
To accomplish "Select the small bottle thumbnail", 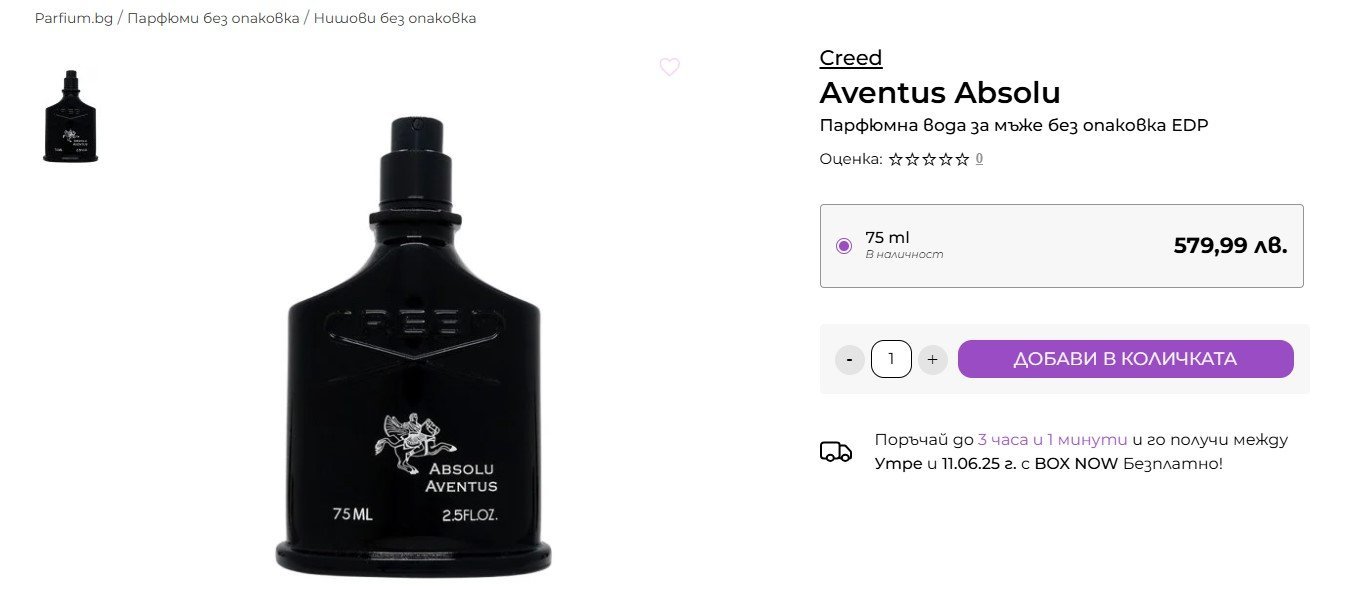I will (x=71, y=116).
